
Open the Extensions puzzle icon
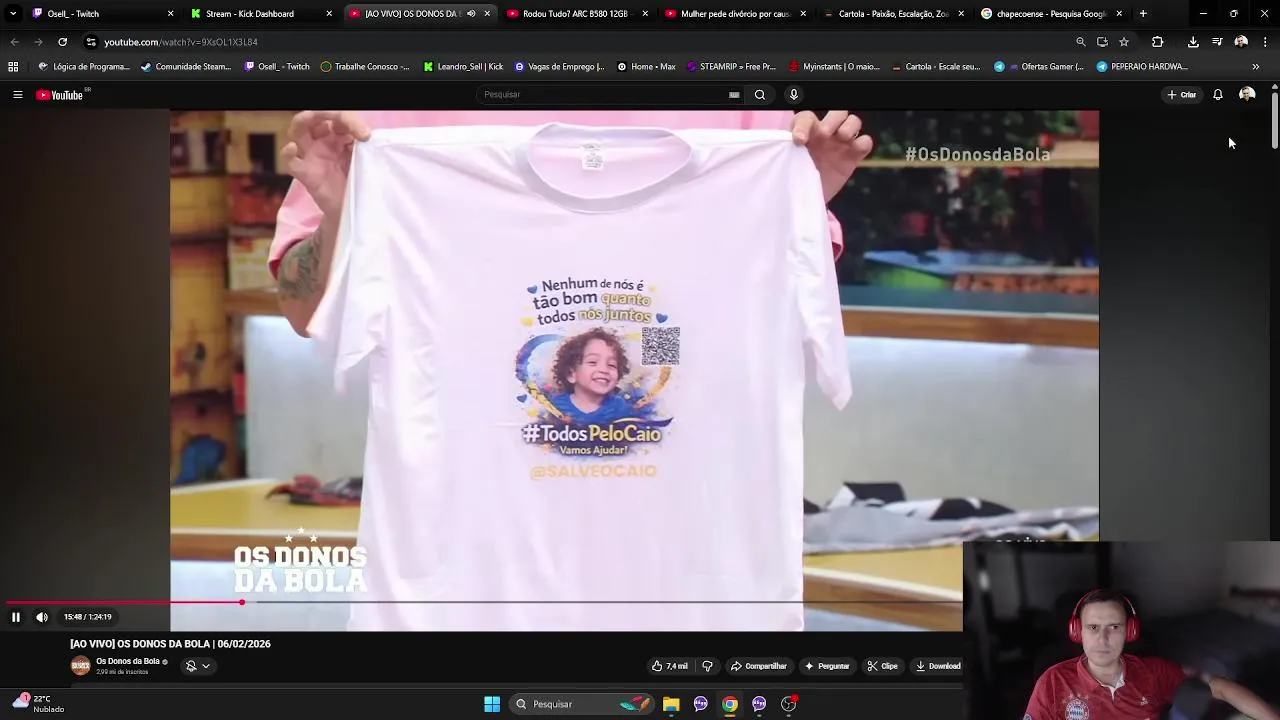[1157, 42]
